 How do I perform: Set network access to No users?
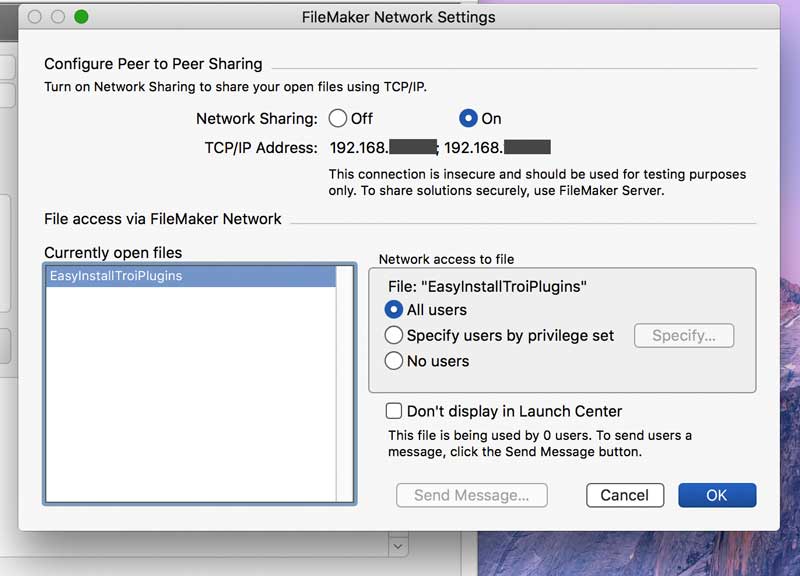[x=394, y=361]
